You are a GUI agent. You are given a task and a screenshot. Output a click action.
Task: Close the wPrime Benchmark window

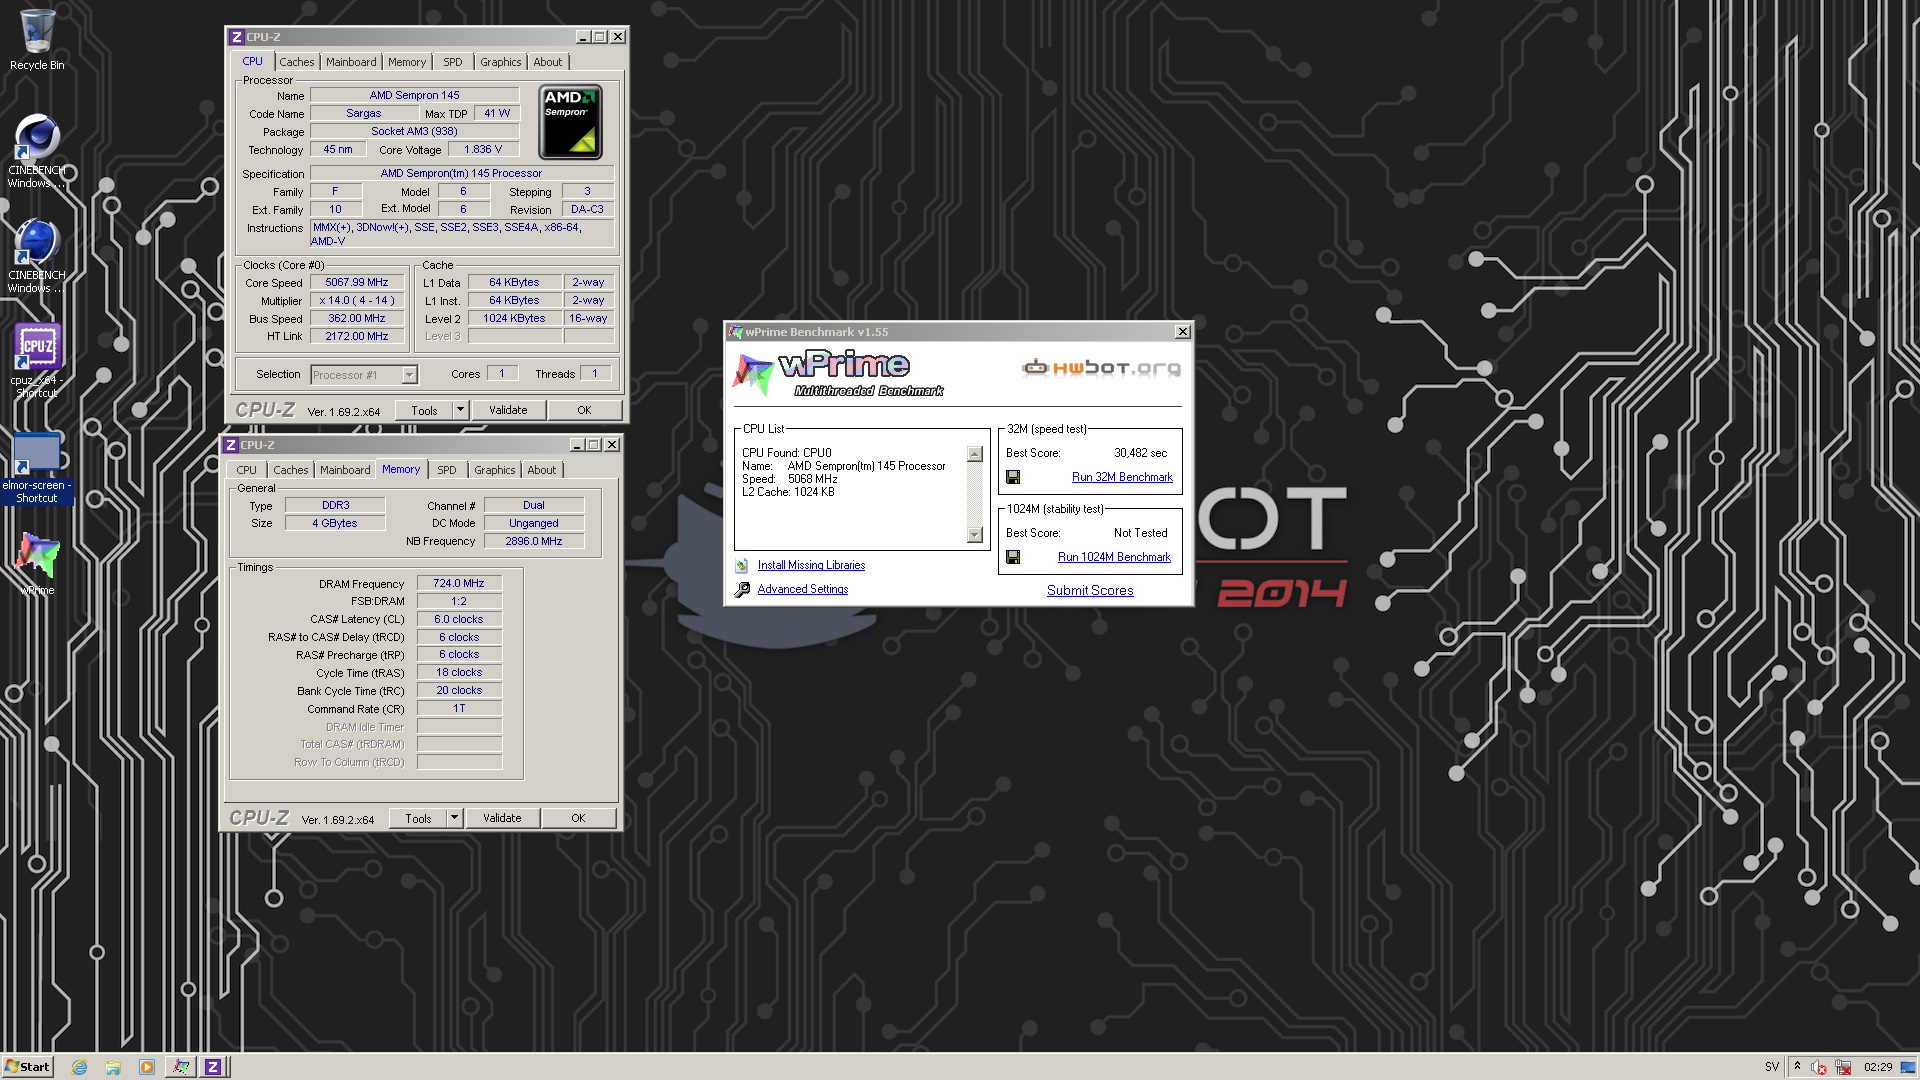click(x=1182, y=332)
